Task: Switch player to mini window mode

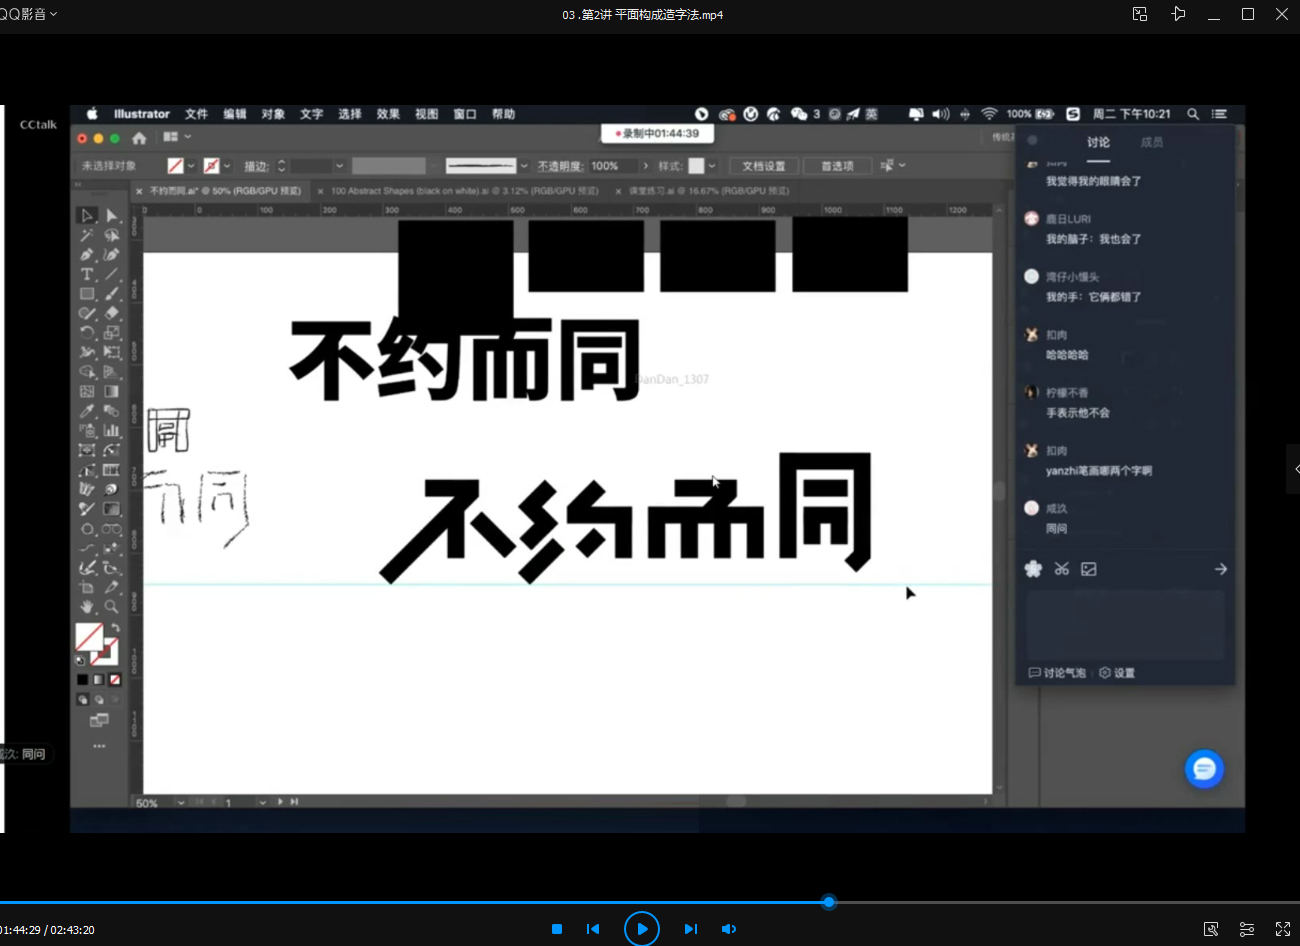Action: (1140, 14)
